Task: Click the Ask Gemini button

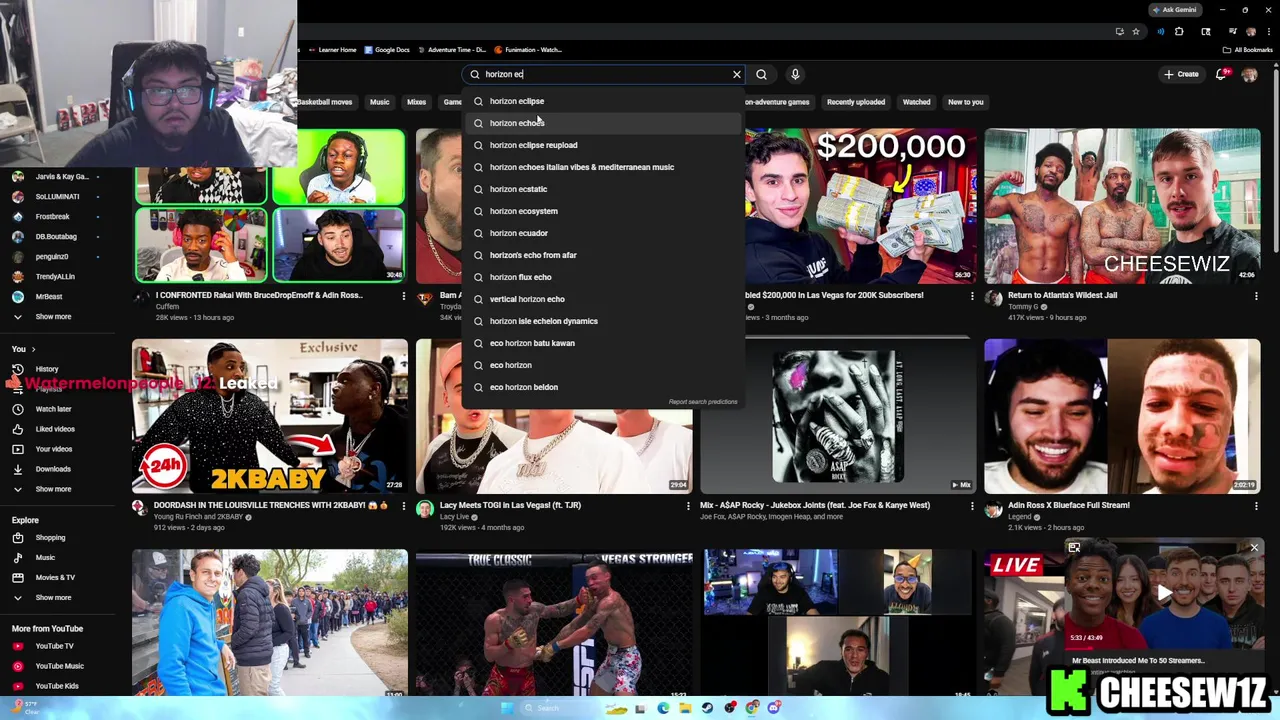Action: tap(1173, 9)
